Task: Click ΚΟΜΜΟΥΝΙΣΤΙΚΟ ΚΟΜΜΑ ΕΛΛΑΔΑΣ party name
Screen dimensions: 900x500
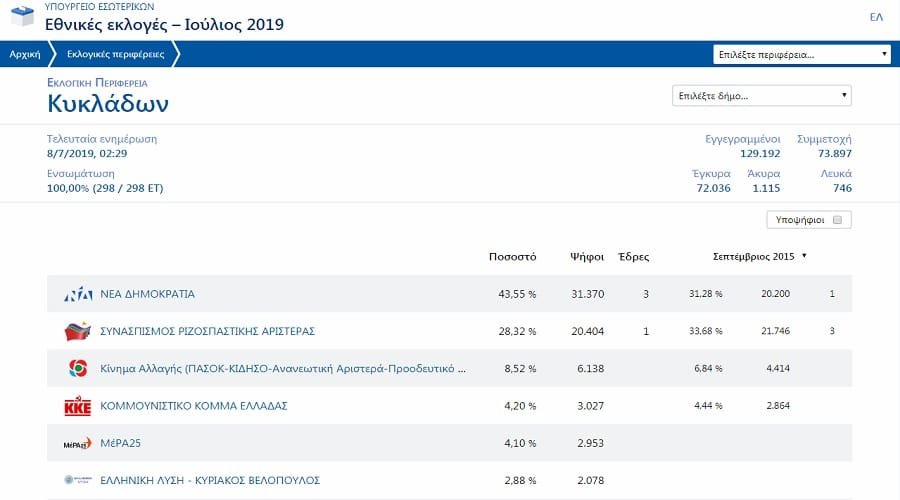Action: (194, 406)
